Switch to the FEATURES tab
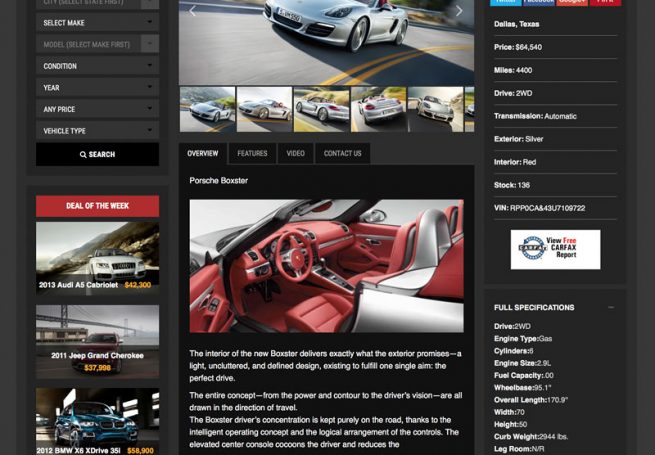 tap(252, 153)
